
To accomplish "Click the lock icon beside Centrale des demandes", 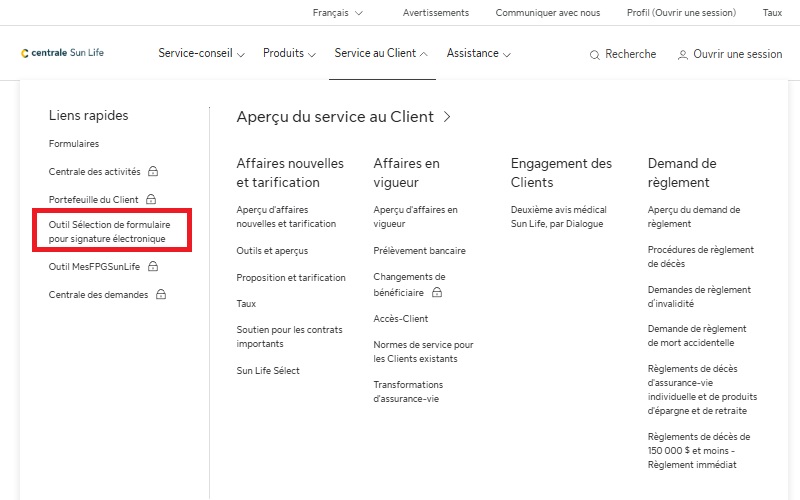I will click(x=160, y=295).
